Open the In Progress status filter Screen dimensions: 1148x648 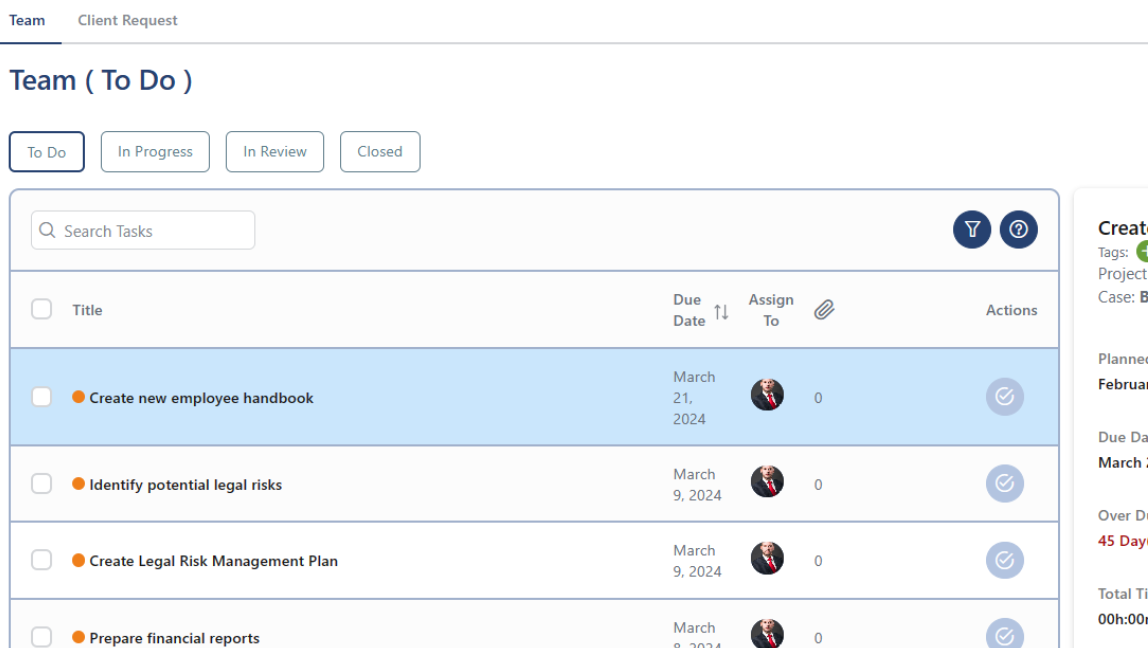[155, 151]
